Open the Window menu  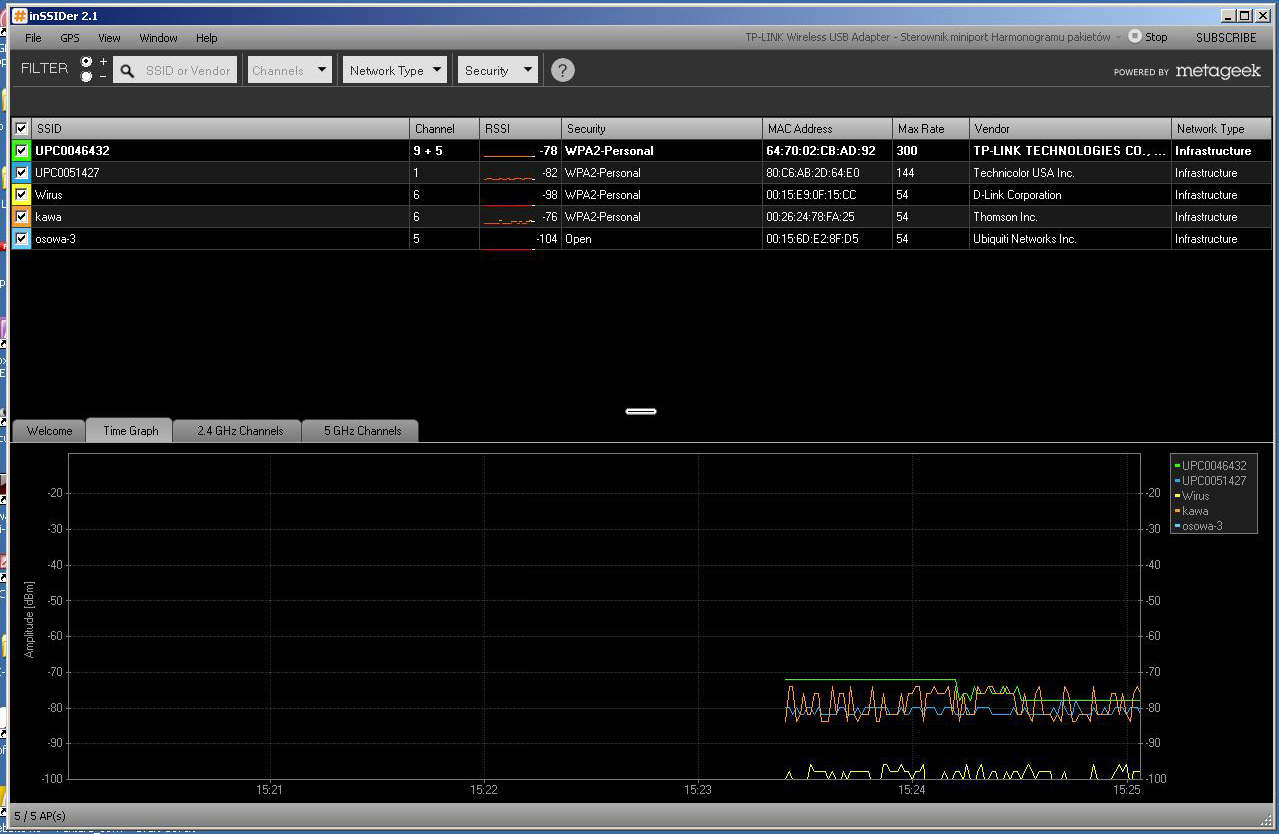[158, 38]
